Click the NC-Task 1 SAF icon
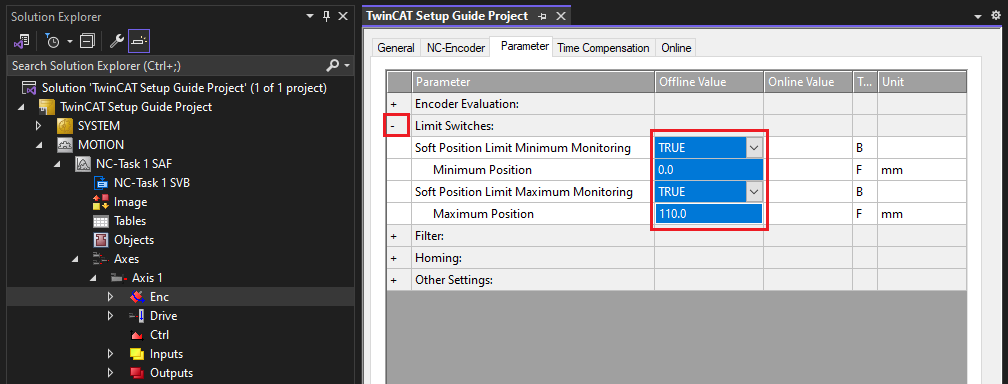This screenshot has width=1008, height=384. pyautogui.click(x=83, y=164)
